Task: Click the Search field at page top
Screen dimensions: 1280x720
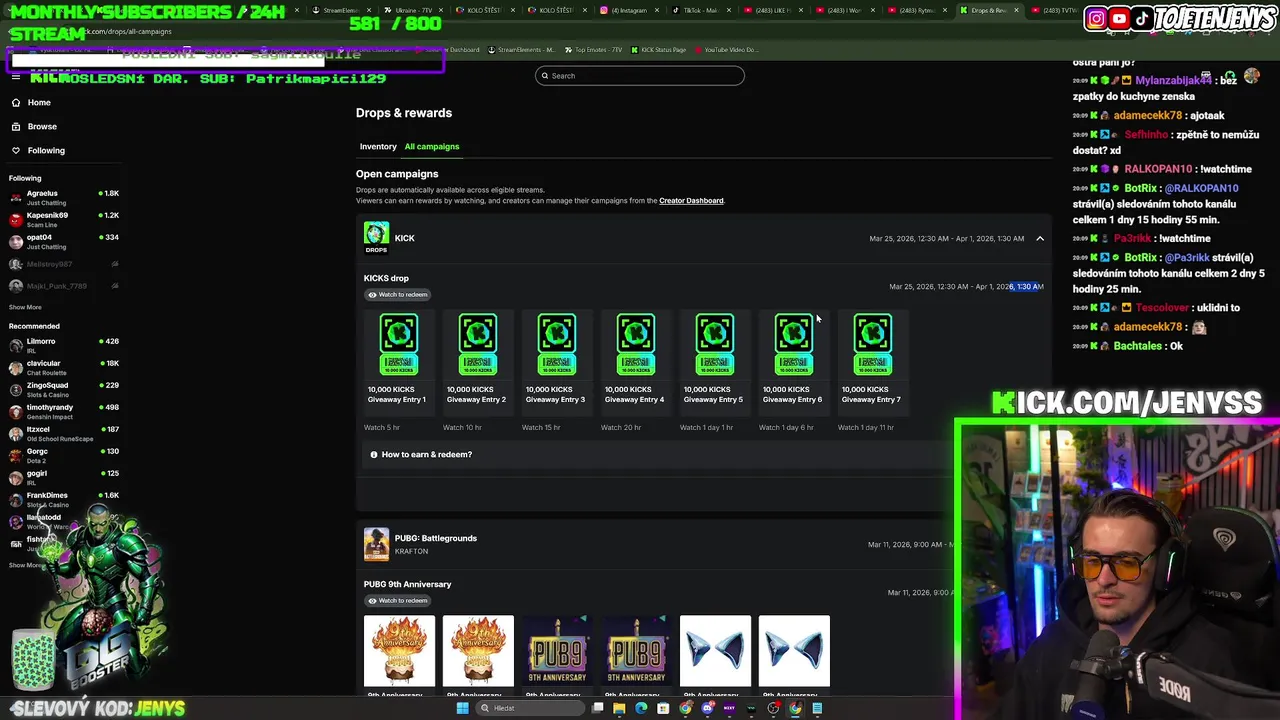Action: (640, 76)
